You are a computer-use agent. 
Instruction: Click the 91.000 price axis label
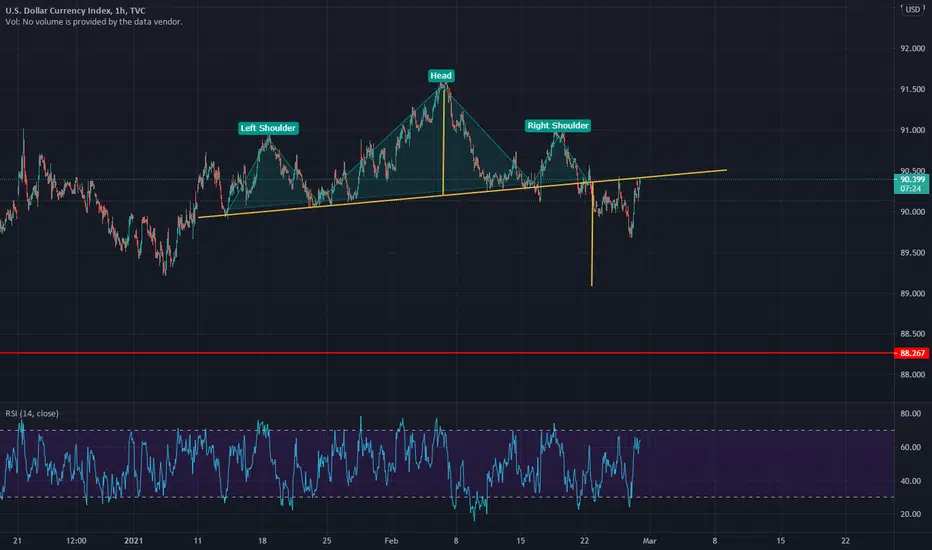coord(912,130)
